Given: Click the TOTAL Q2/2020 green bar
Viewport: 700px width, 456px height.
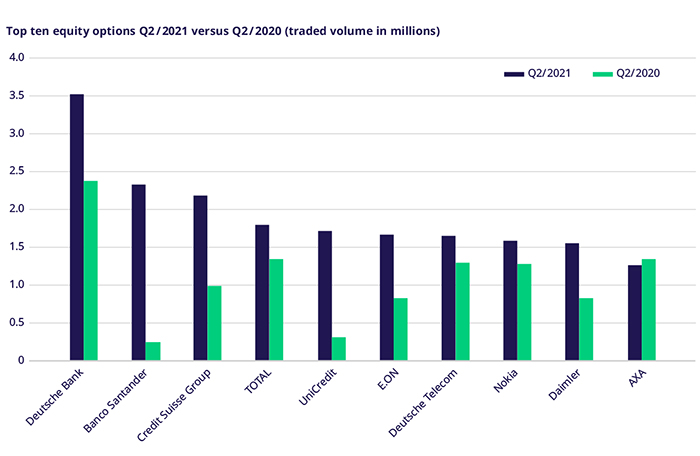Looking at the screenshot, I should tap(276, 309).
